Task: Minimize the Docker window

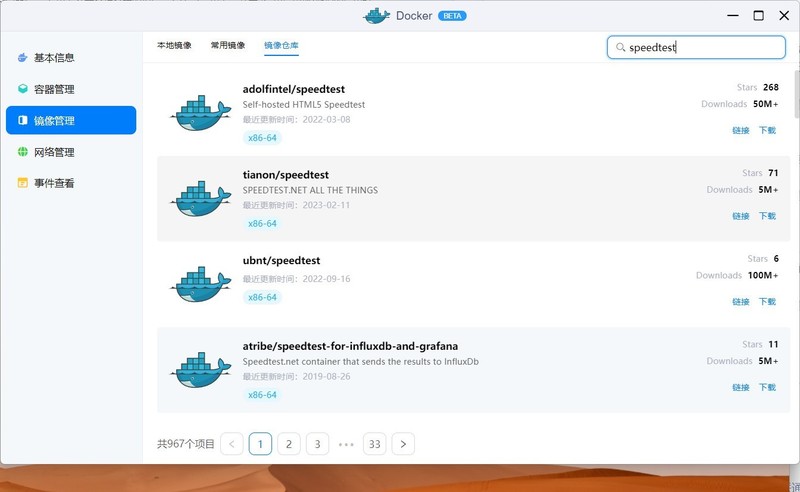Action: (x=733, y=16)
